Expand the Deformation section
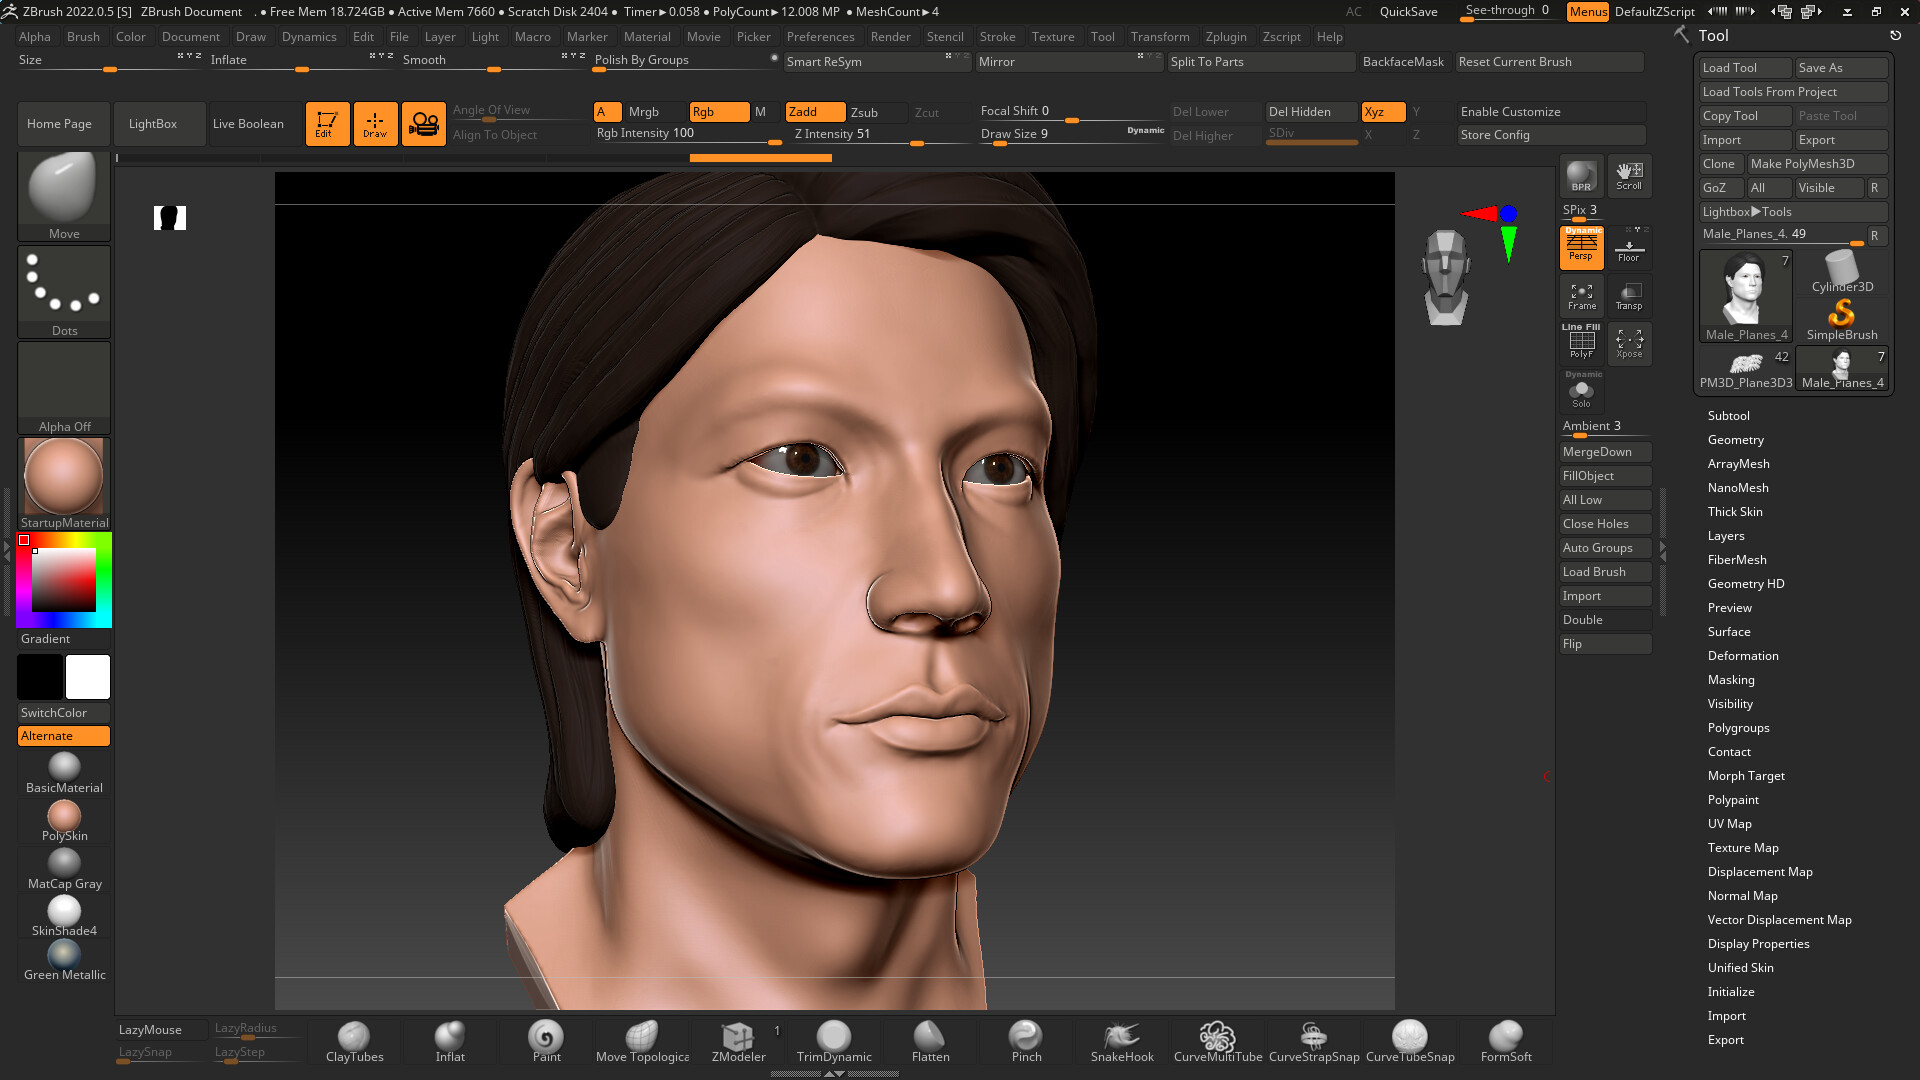 (x=1743, y=655)
